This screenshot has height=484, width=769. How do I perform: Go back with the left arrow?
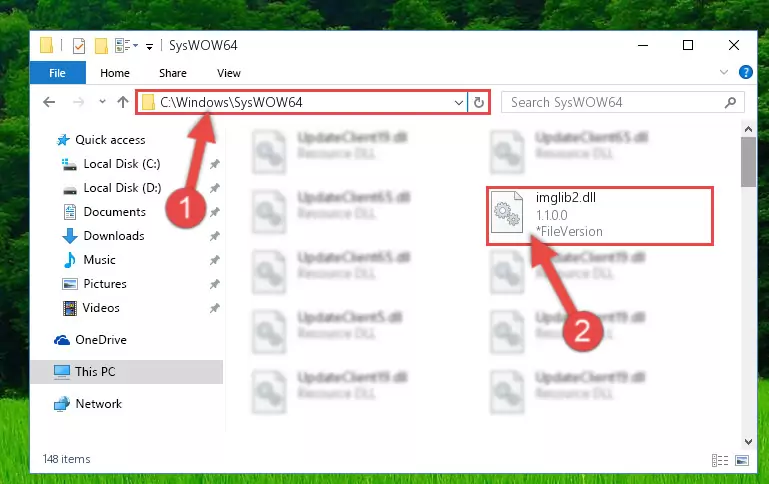tap(49, 102)
